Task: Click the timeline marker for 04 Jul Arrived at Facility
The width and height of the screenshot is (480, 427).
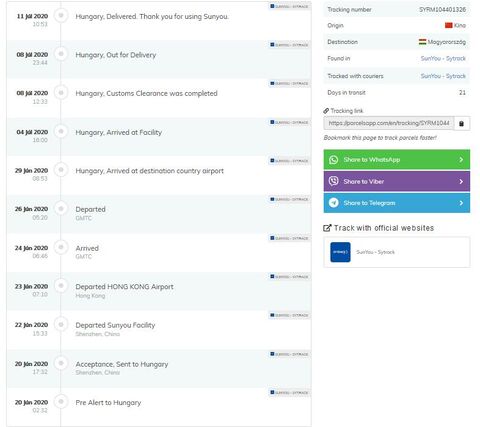Action: tap(61, 131)
